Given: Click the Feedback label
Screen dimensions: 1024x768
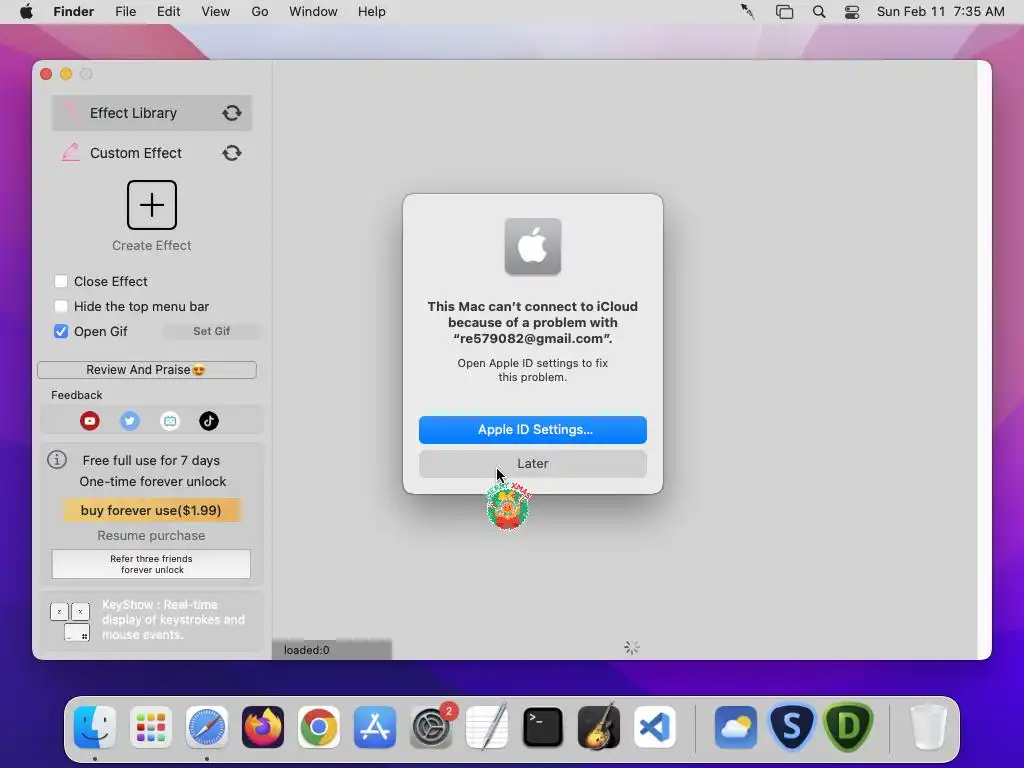Looking at the screenshot, I should [x=76, y=395].
